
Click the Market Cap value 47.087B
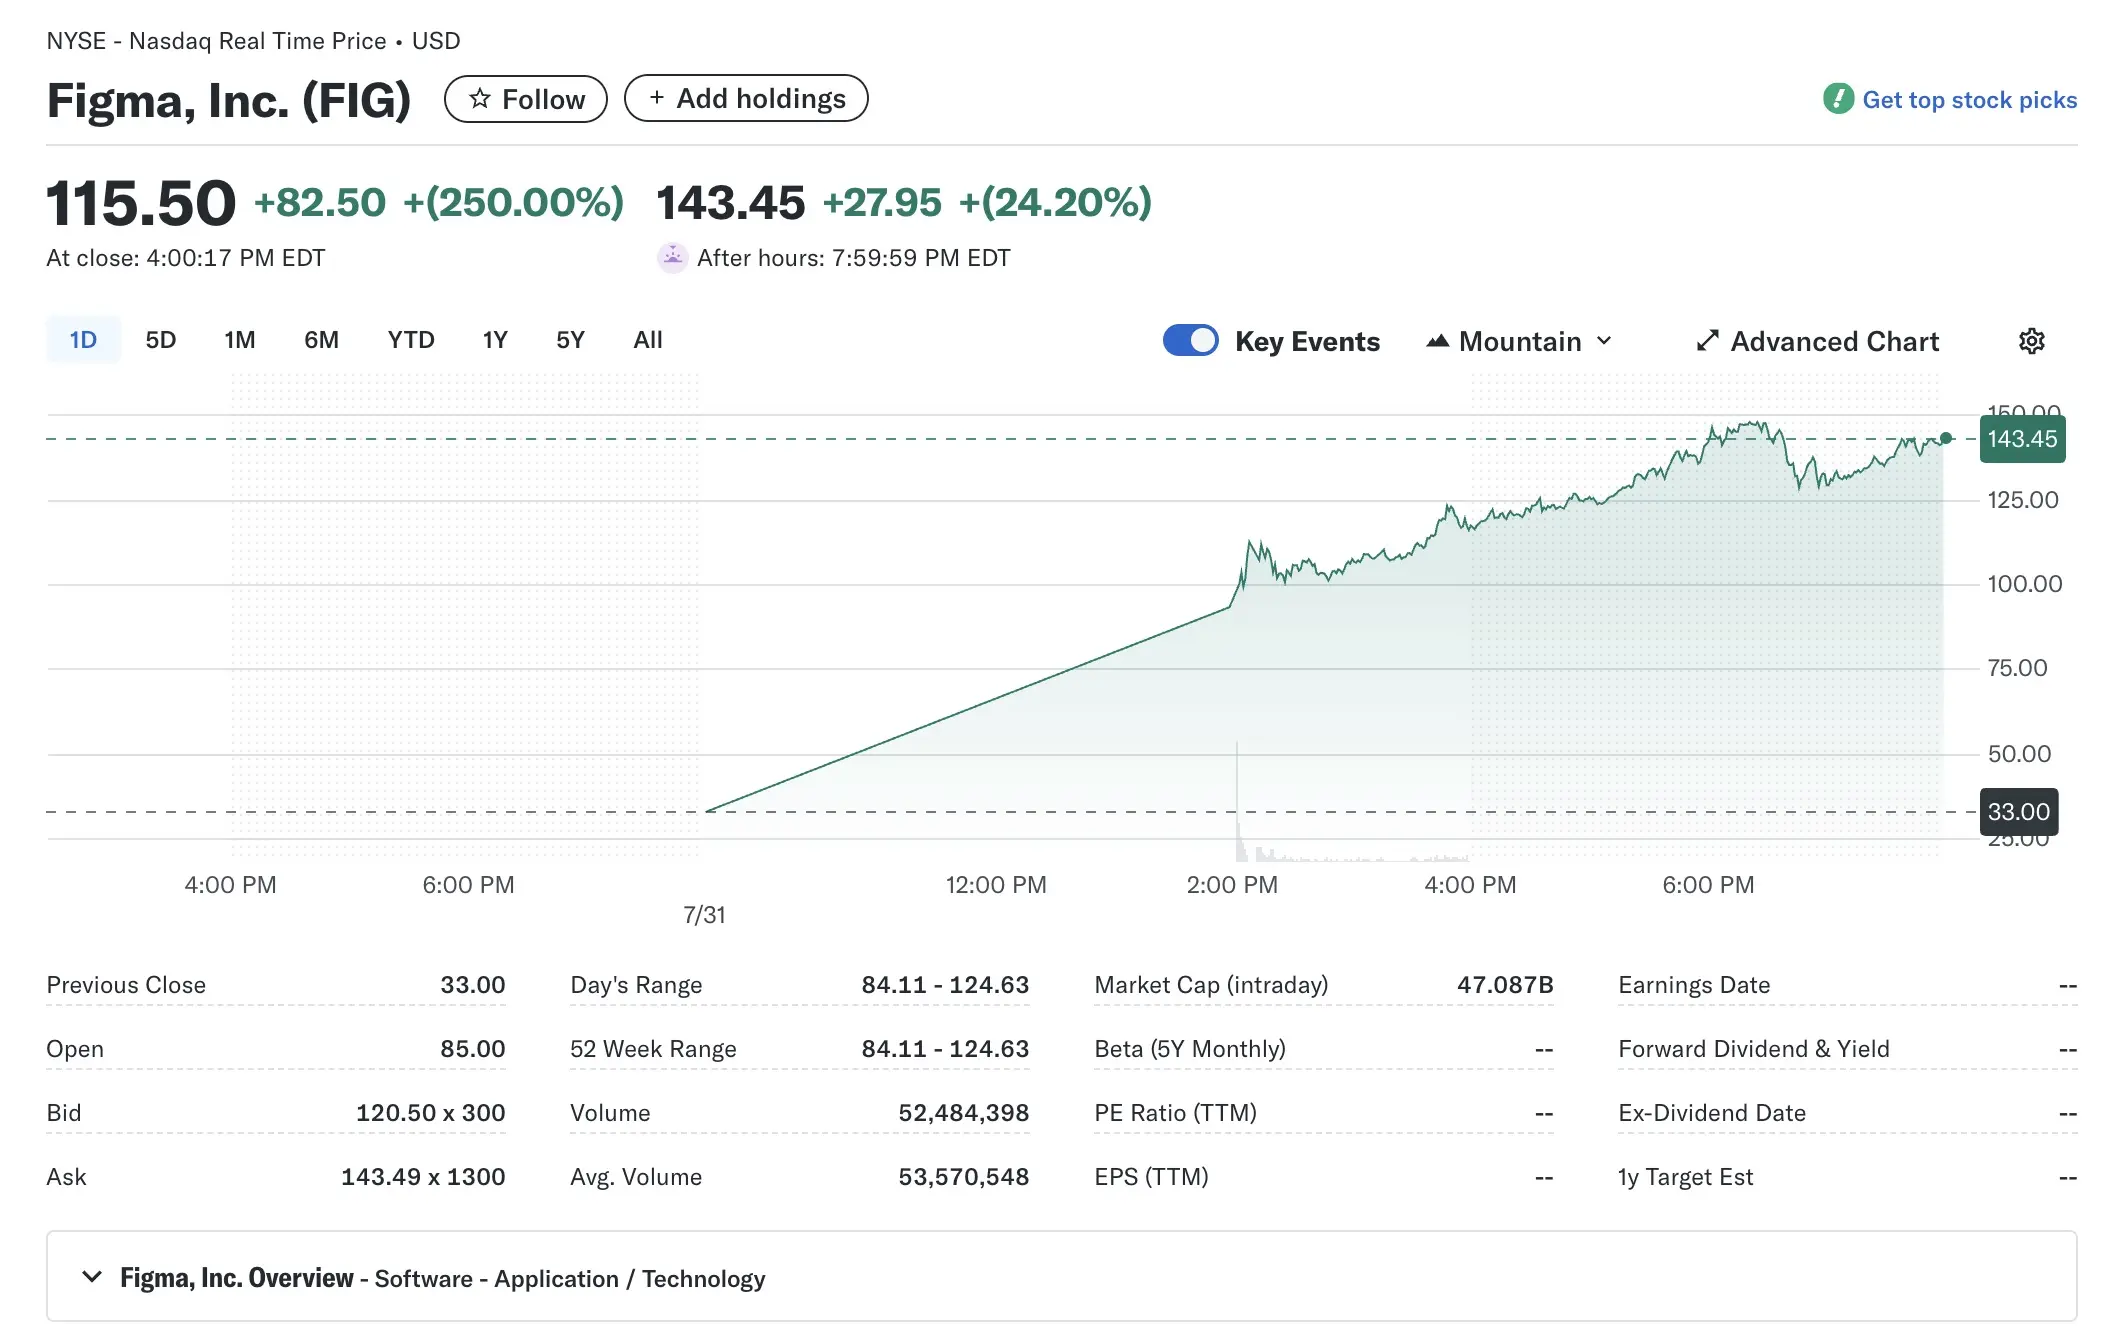tap(1504, 984)
